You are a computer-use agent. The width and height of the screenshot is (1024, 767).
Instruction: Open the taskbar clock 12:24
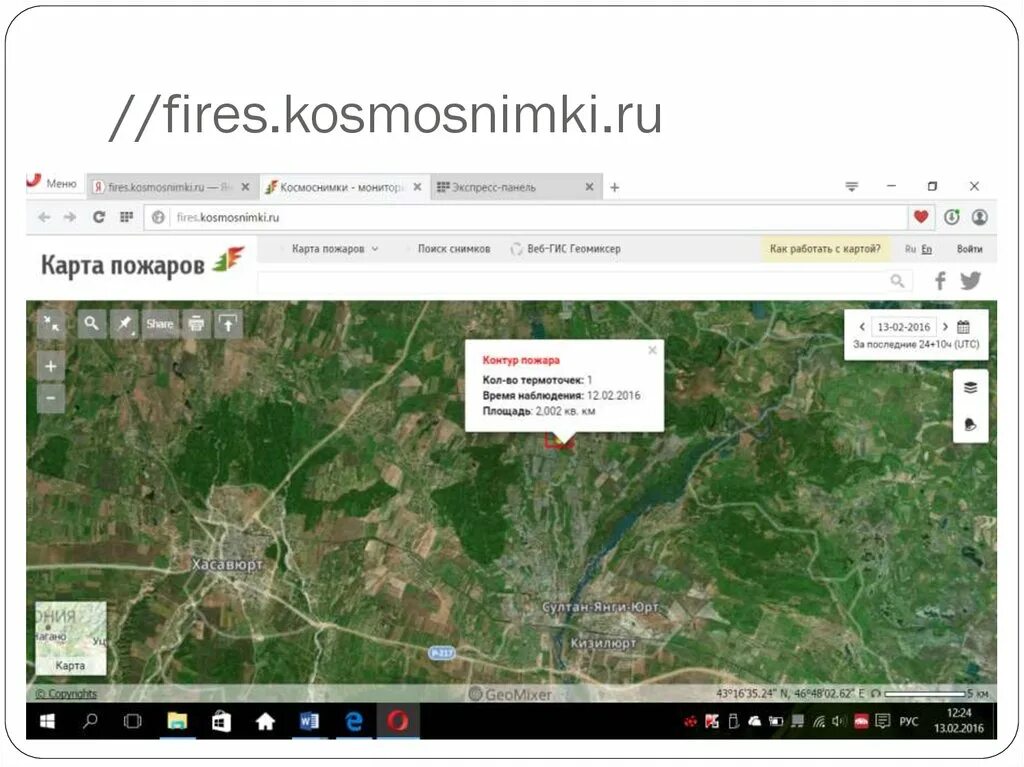(x=959, y=721)
